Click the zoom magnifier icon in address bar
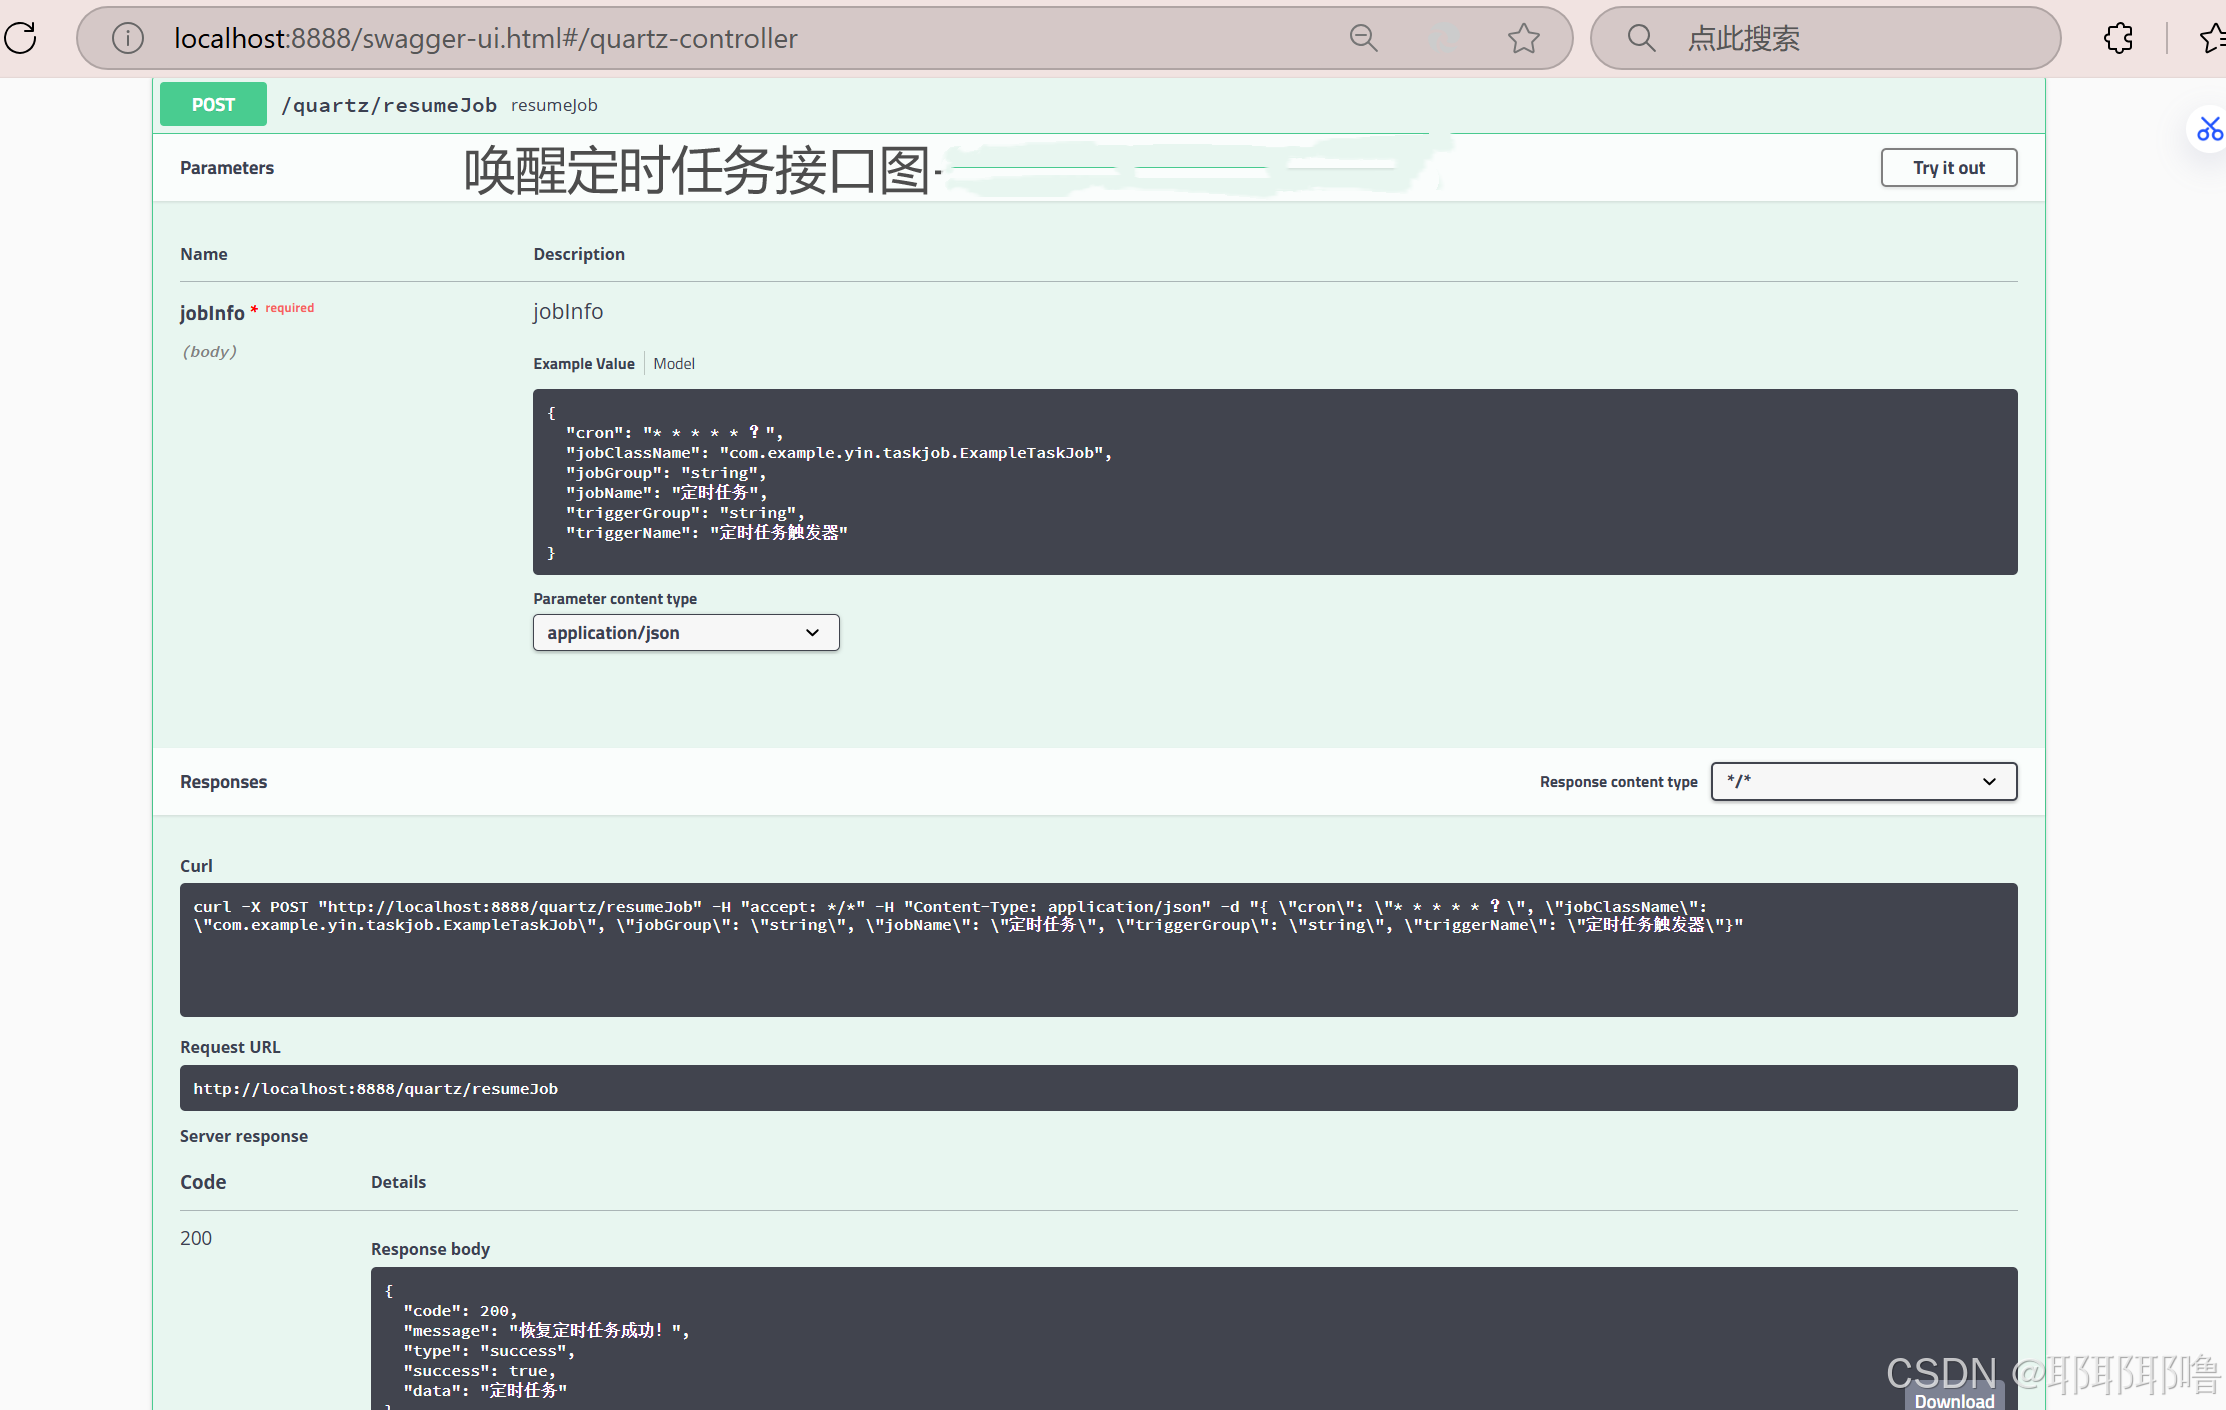This screenshot has width=2226, height=1410. click(x=1363, y=38)
